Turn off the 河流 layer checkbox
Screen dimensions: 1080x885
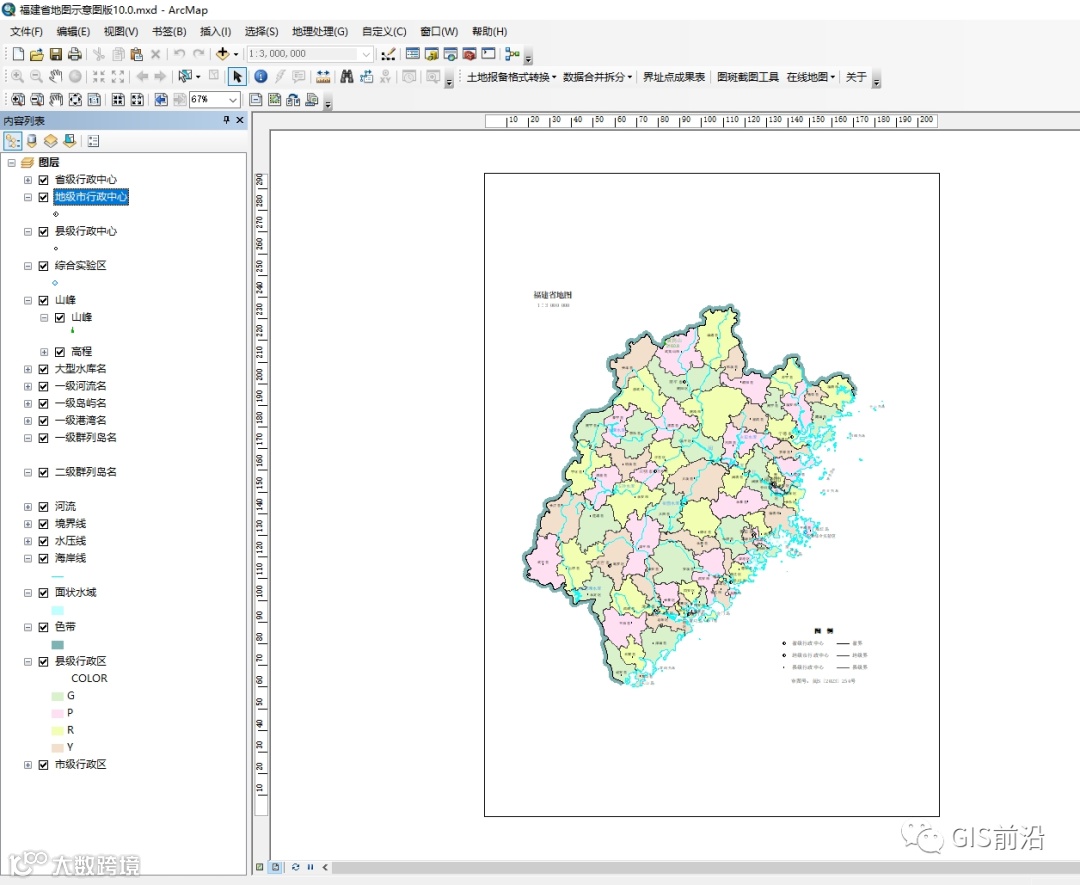tap(43, 507)
